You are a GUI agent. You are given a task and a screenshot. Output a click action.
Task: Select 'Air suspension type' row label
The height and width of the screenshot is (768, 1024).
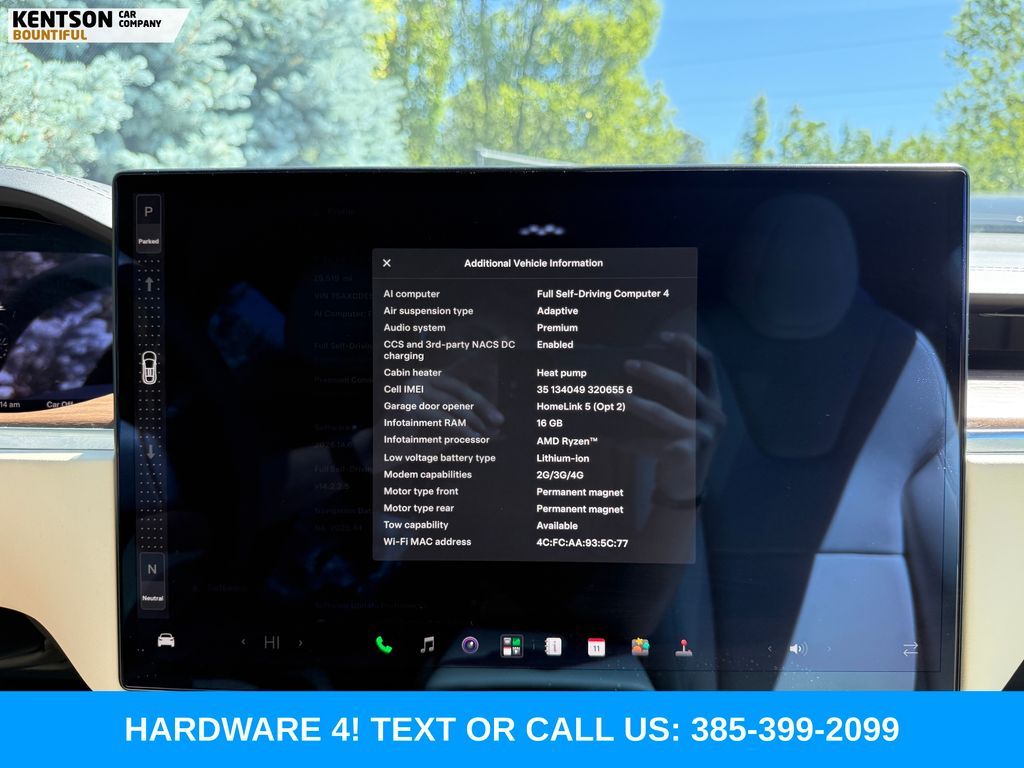click(x=428, y=311)
